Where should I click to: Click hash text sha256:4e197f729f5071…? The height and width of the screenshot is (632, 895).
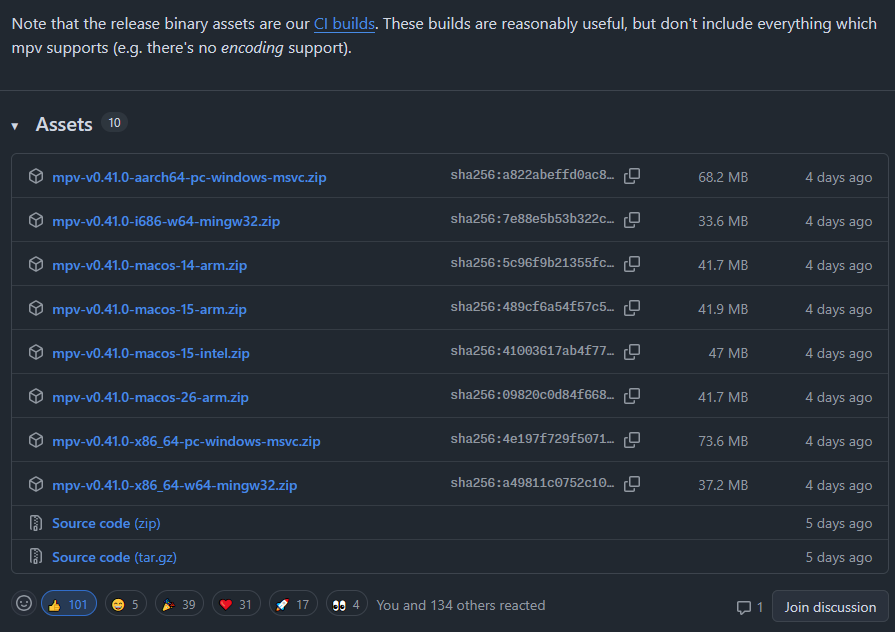[x=532, y=440]
